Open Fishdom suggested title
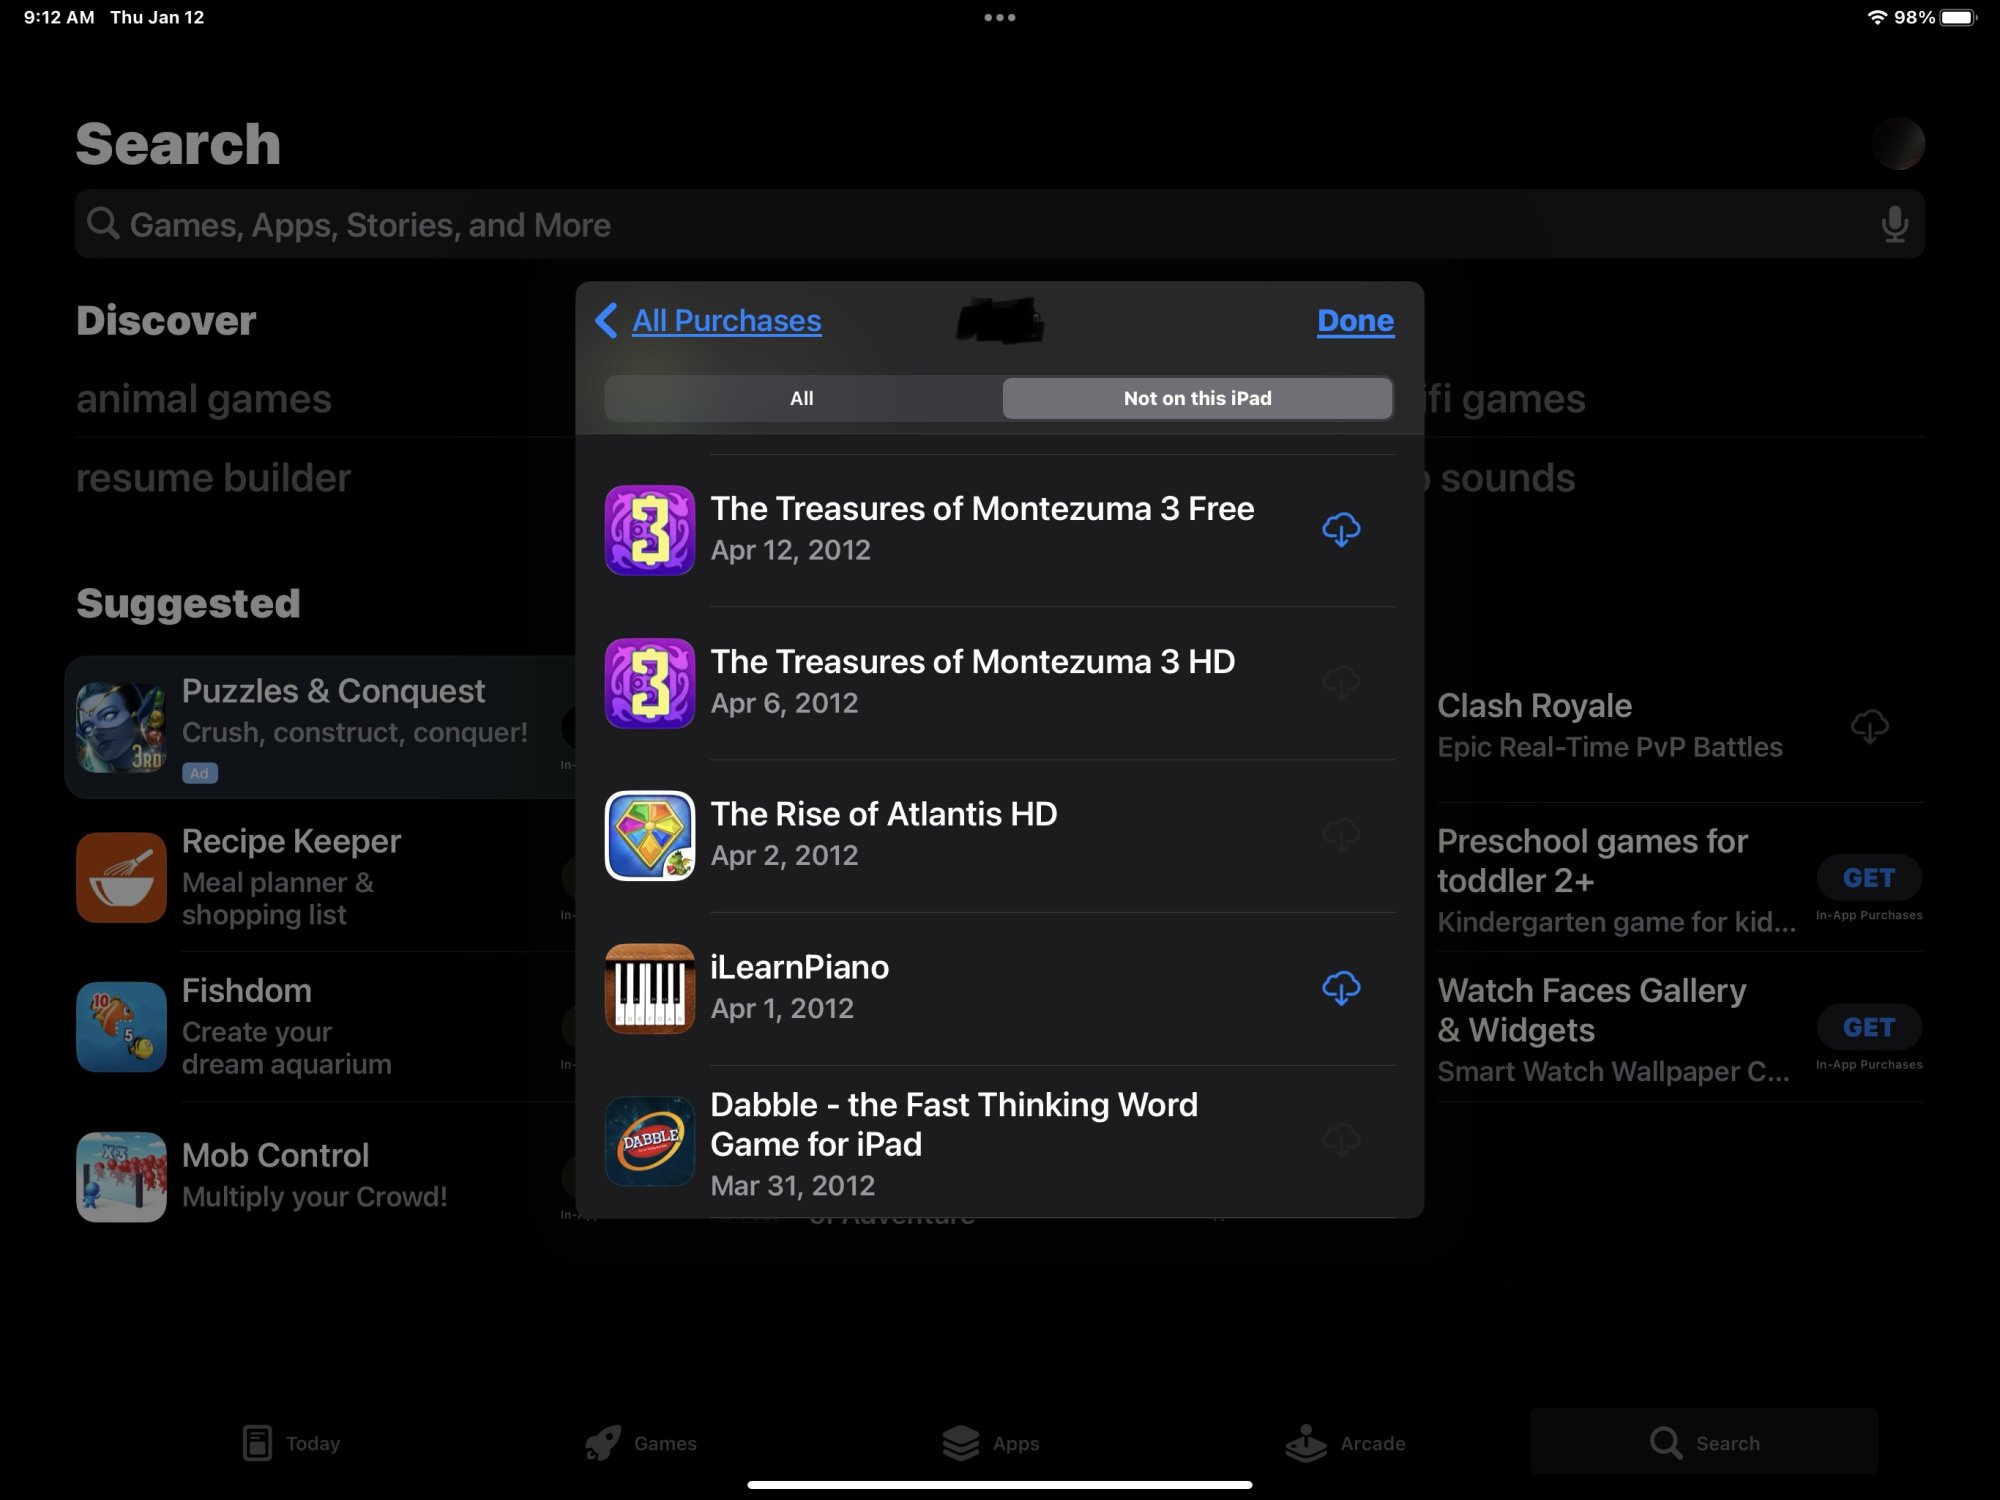 pos(246,991)
